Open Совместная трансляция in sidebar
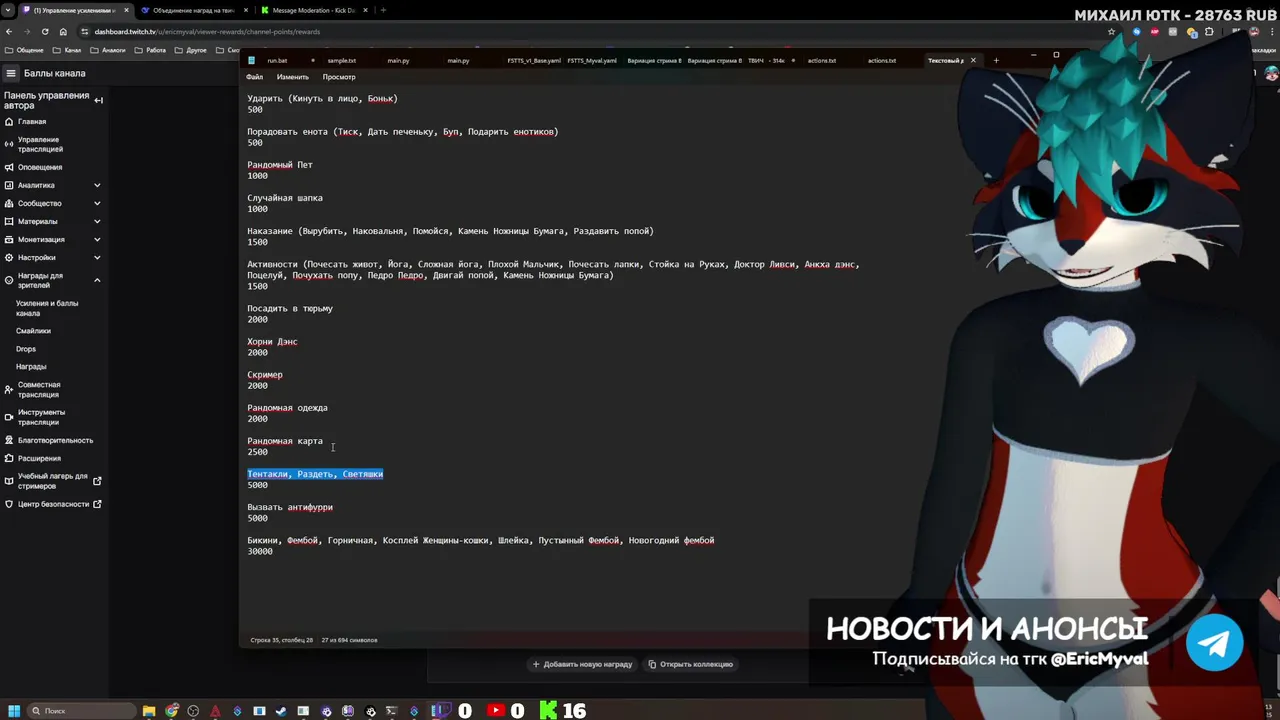This screenshot has width=1280, height=720. coord(39,390)
